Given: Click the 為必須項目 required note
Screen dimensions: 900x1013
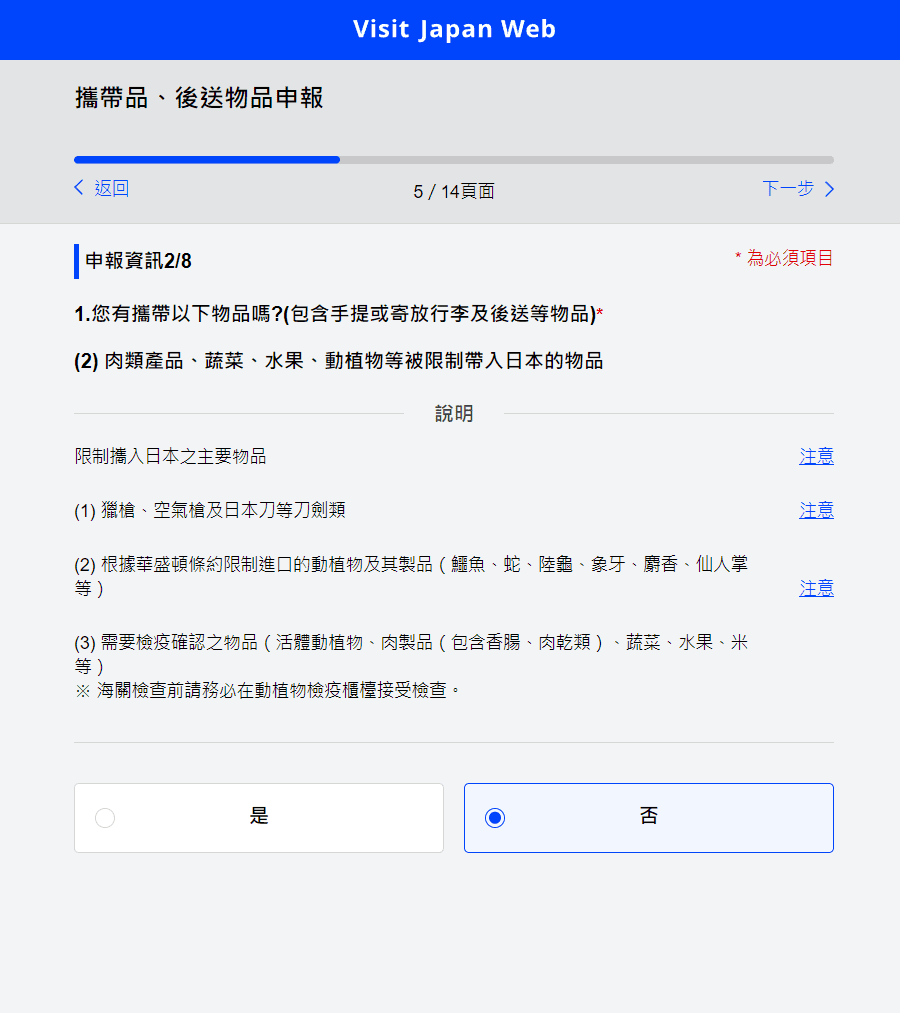Looking at the screenshot, I should (x=784, y=258).
